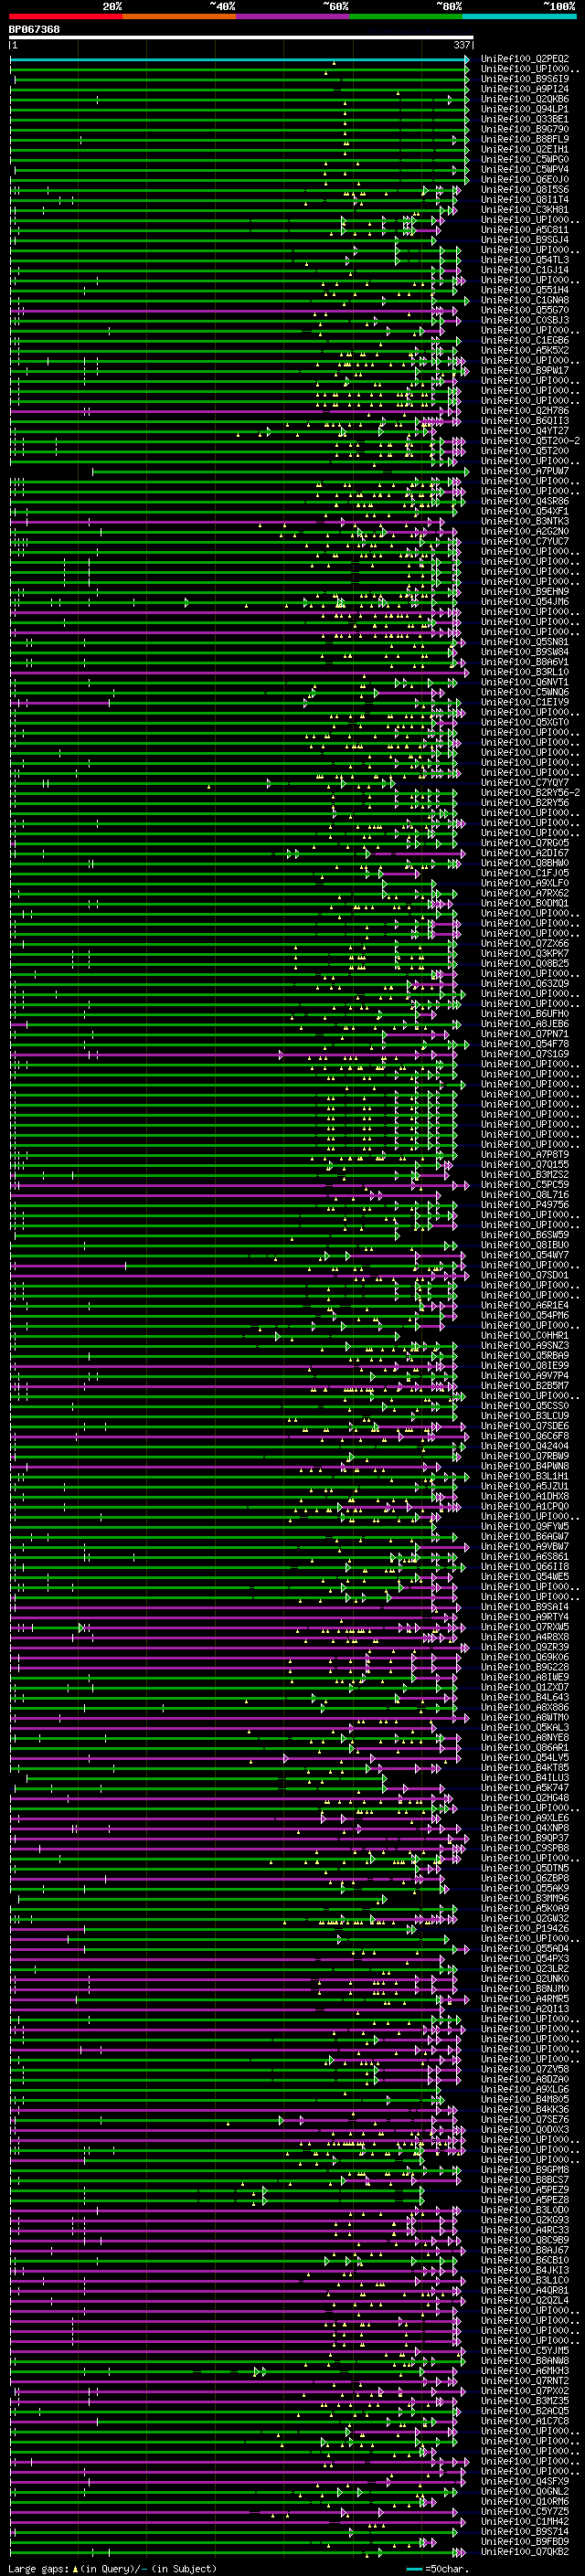Open the UniRef100_A9PI24 hit label
The image size is (585, 2576).
525,89
